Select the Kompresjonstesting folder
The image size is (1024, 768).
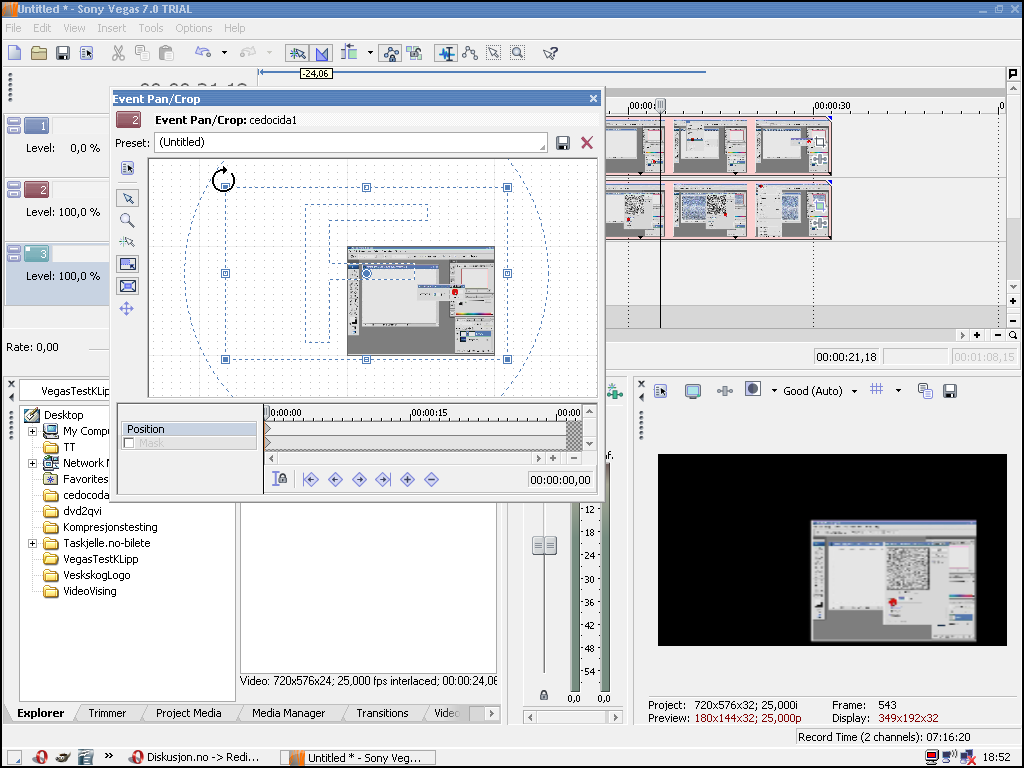pyautogui.click(x=110, y=527)
